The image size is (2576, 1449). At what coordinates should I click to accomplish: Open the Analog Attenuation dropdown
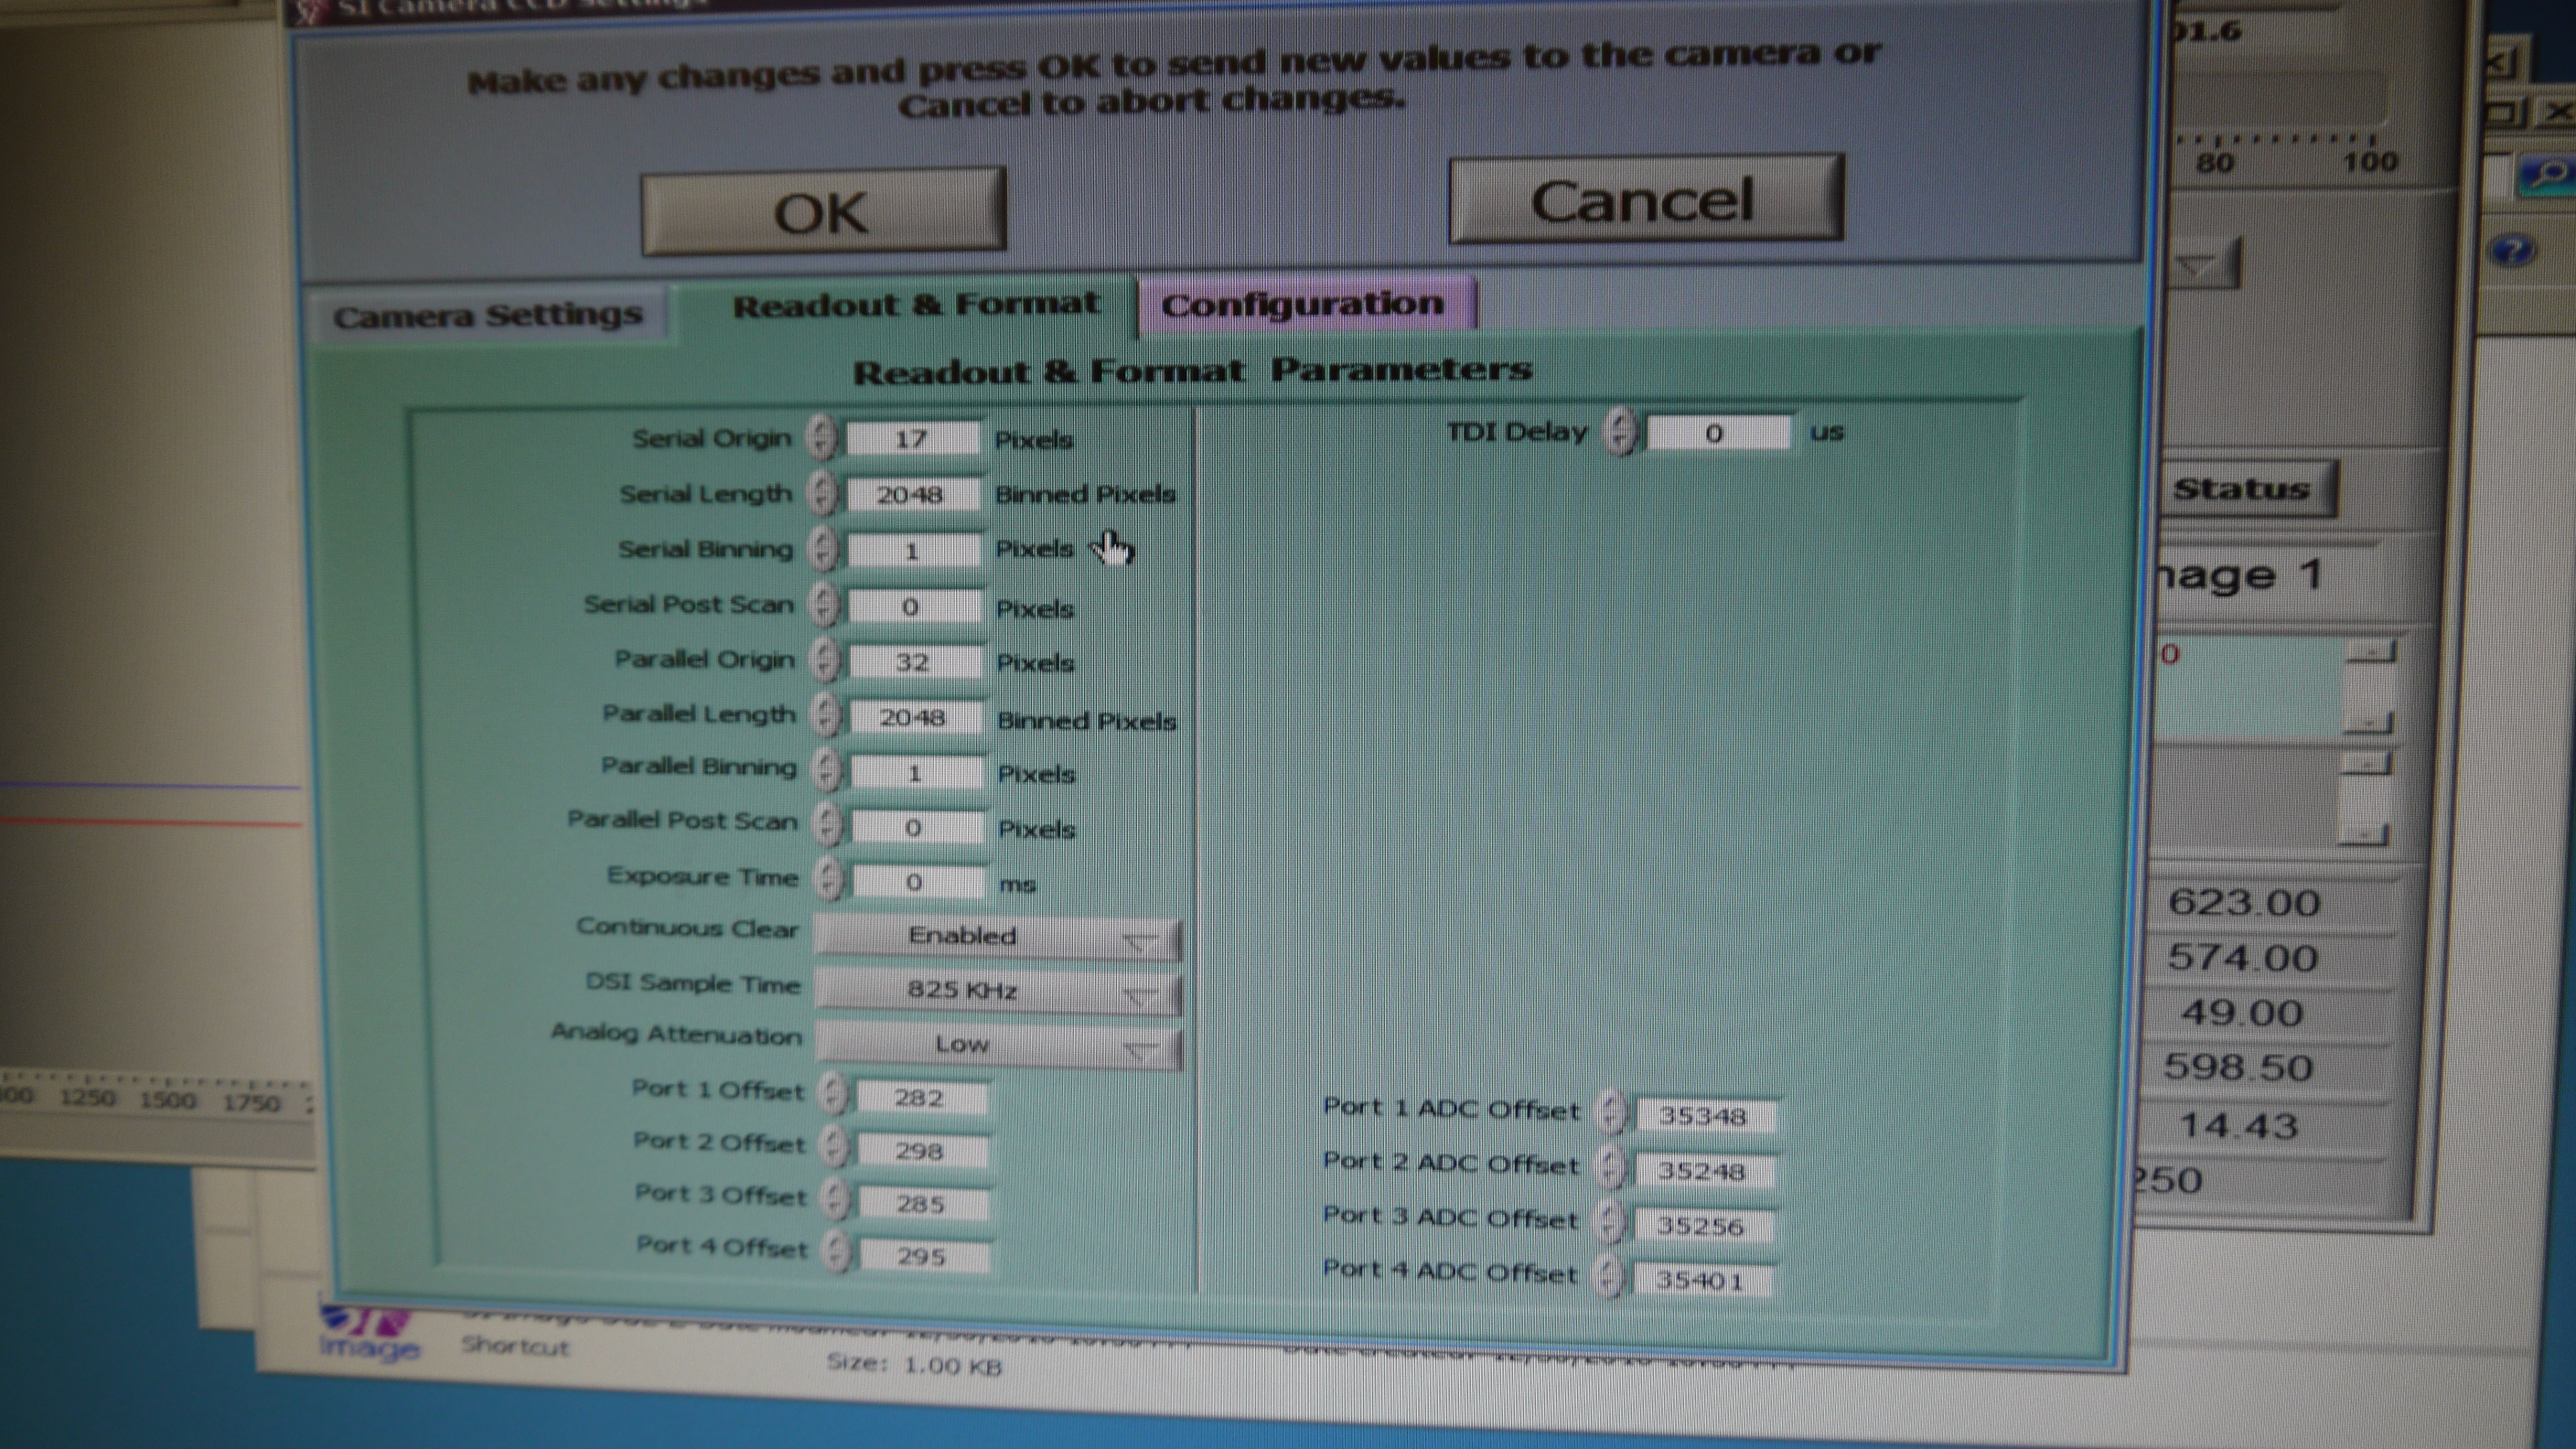tap(999, 1046)
